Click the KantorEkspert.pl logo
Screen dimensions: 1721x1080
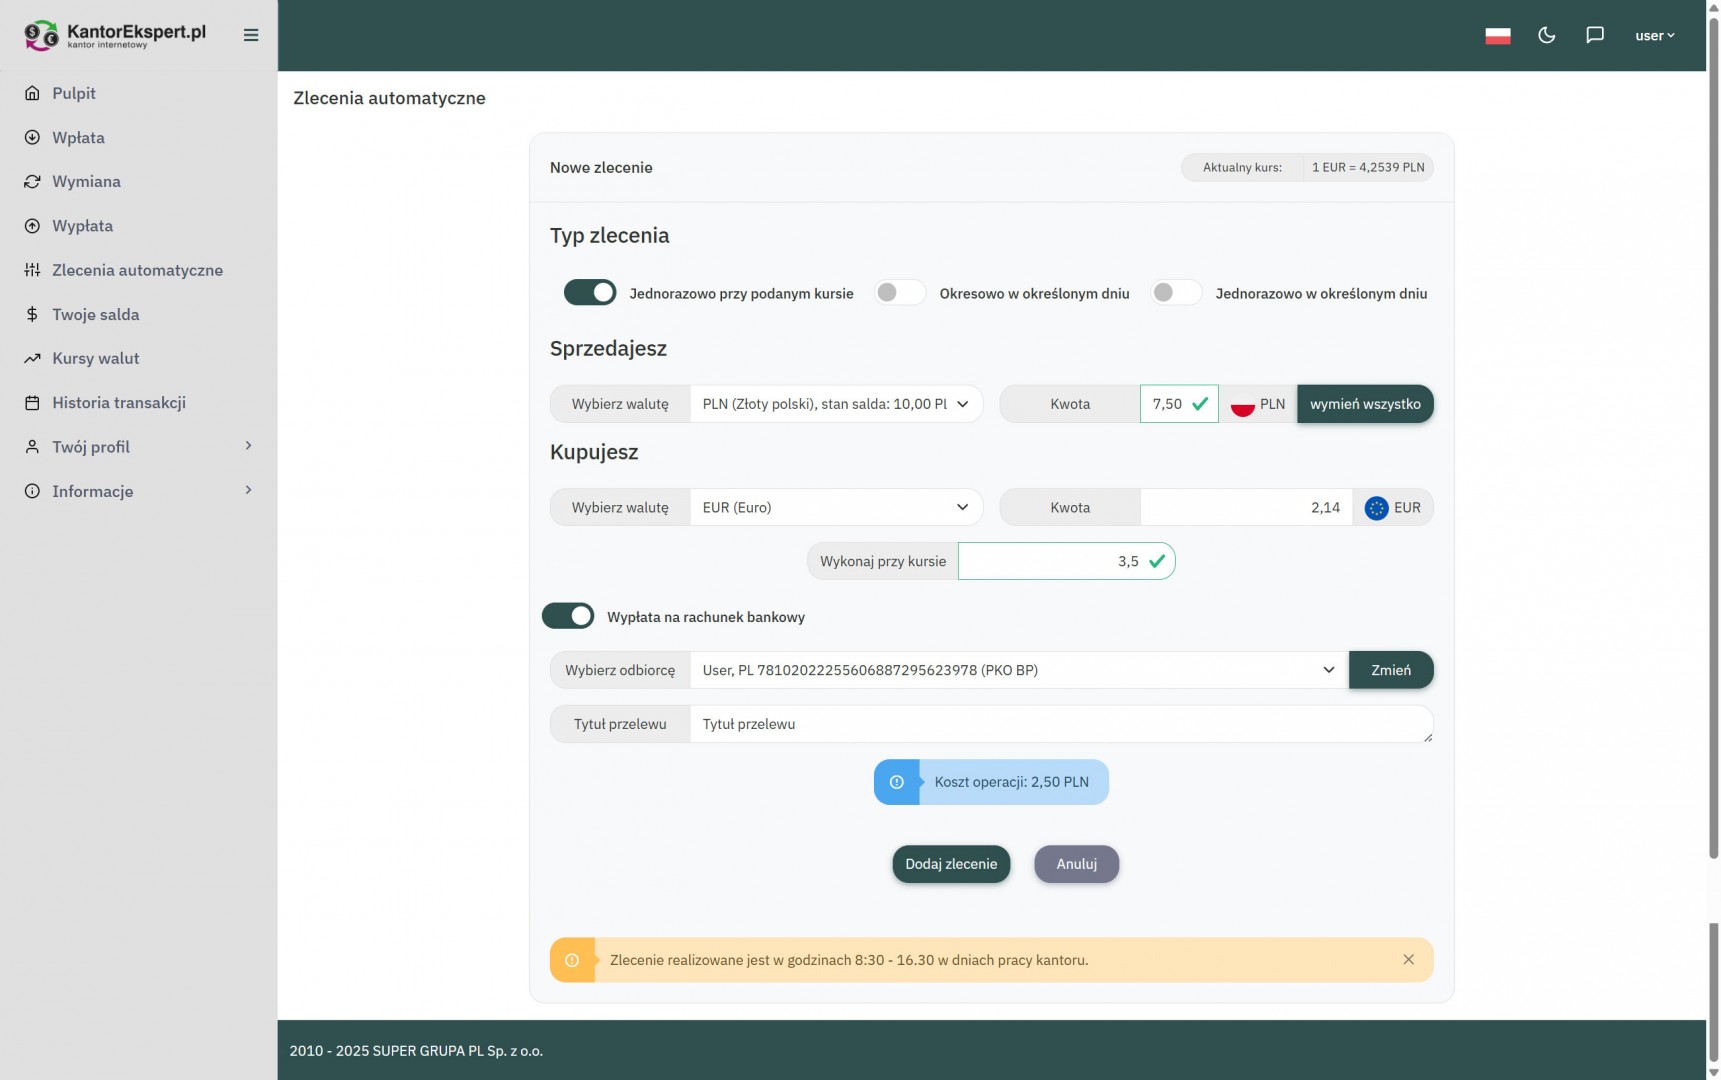[x=115, y=35]
